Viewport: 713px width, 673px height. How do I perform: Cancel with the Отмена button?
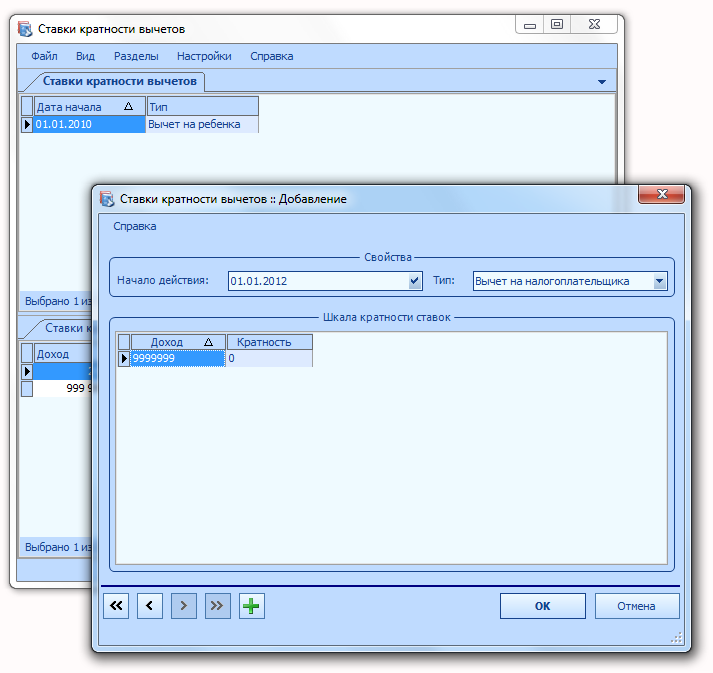pyautogui.click(x=637, y=606)
